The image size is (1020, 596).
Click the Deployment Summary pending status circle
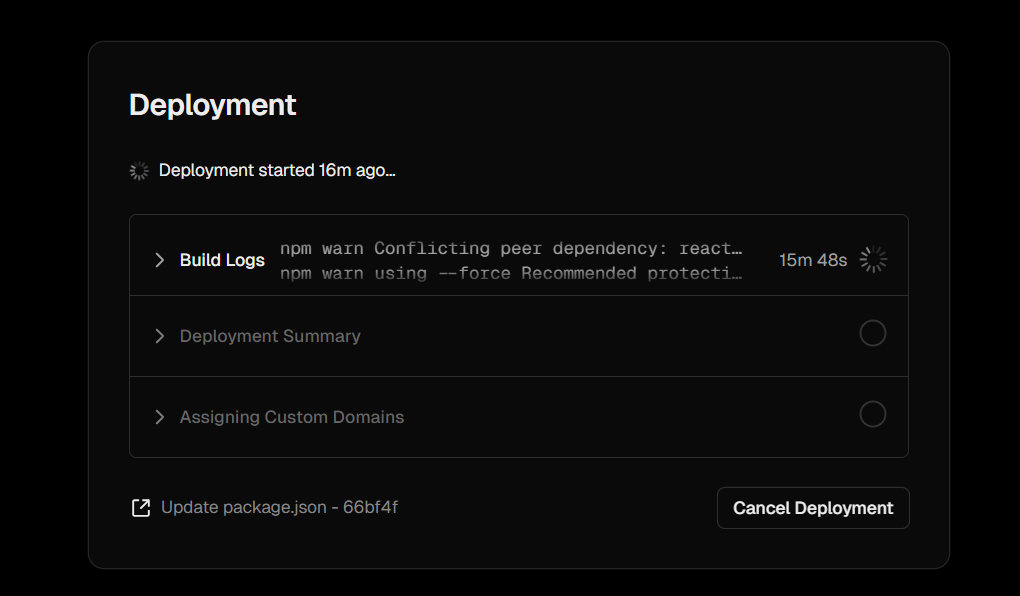(873, 333)
